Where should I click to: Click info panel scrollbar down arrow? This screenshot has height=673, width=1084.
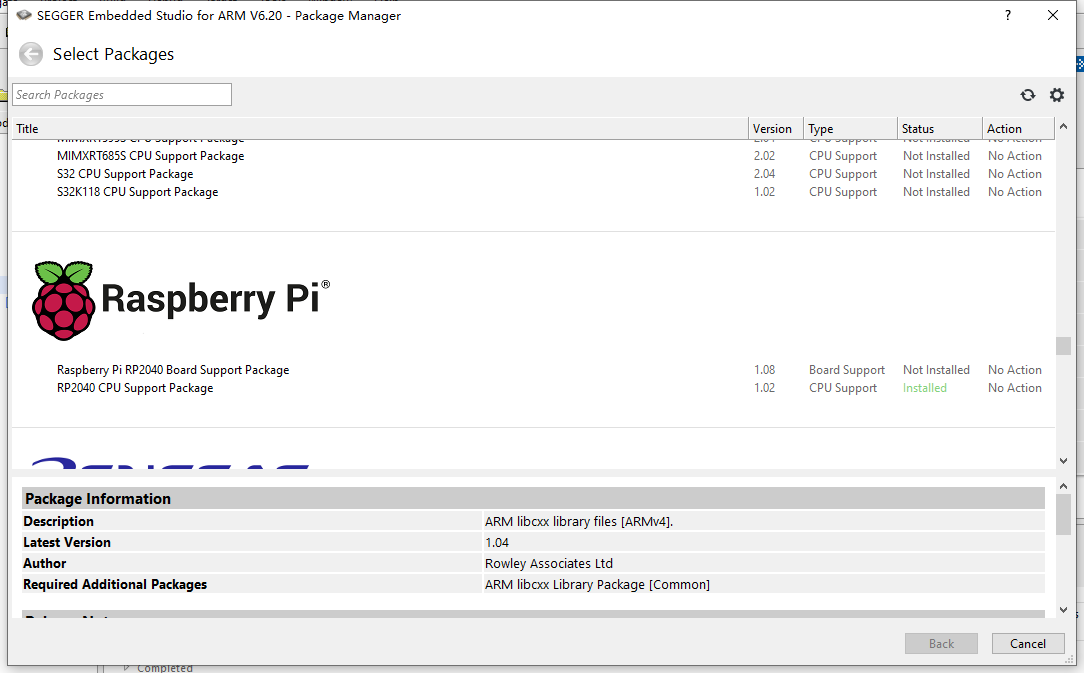1063,609
